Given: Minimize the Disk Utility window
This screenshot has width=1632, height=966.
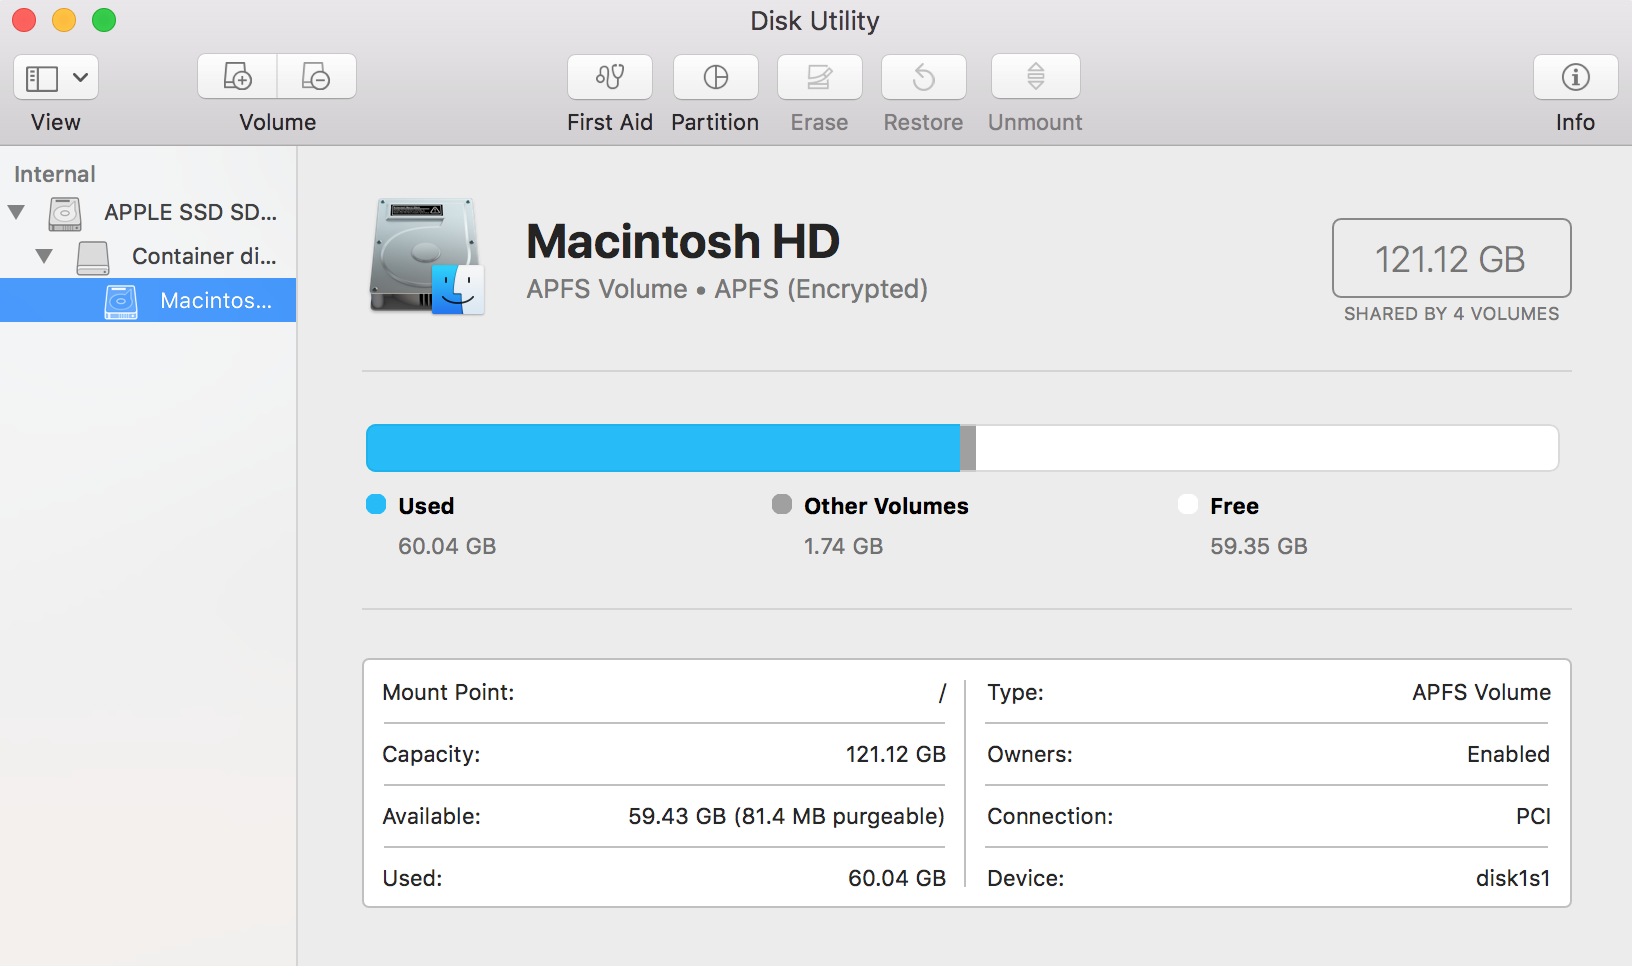Looking at the screenshot, I should (64, 20).
